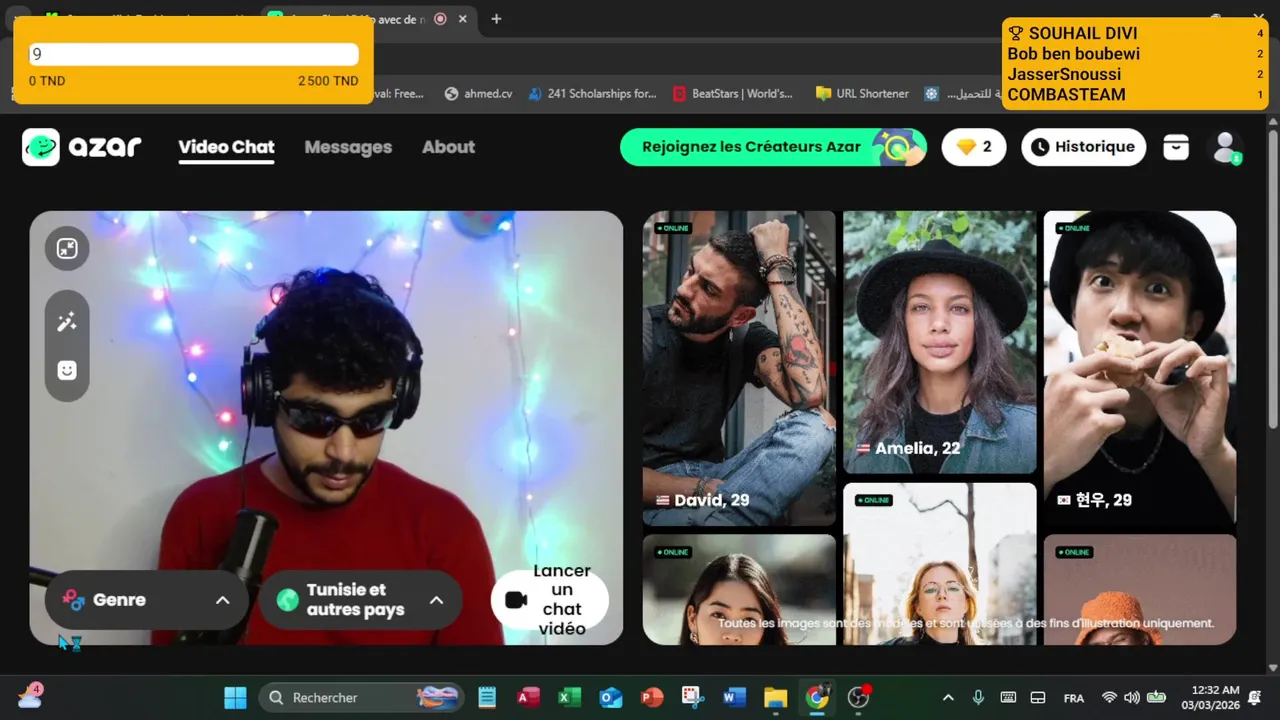This screenshot has width=1280, height=720.
Task: Open Excel from the taskbar
Action: click(x=570, y=697)
